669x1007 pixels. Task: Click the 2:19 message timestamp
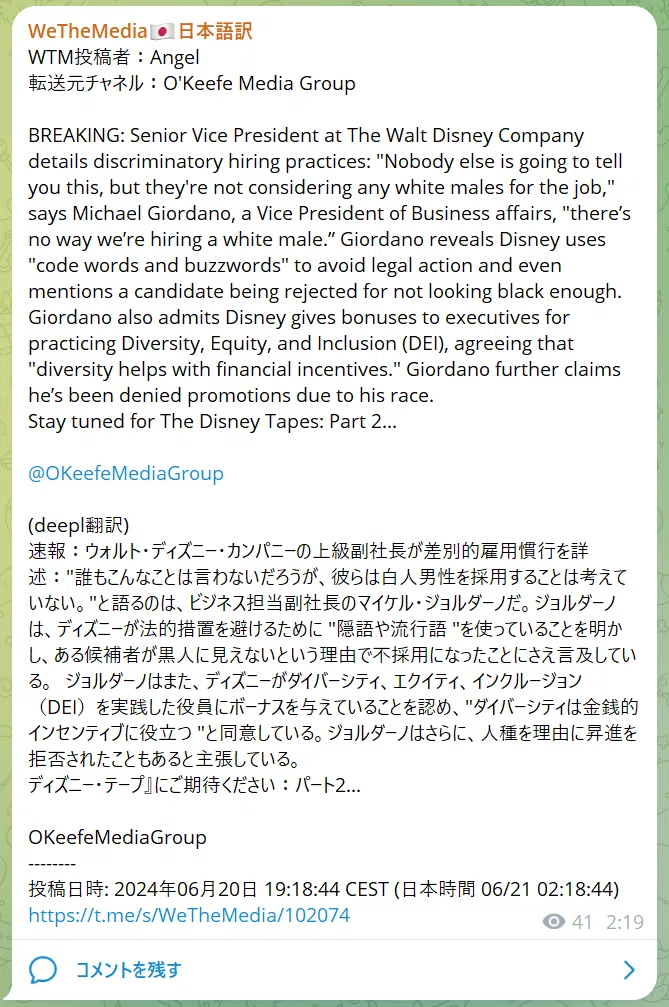[624, 922]
